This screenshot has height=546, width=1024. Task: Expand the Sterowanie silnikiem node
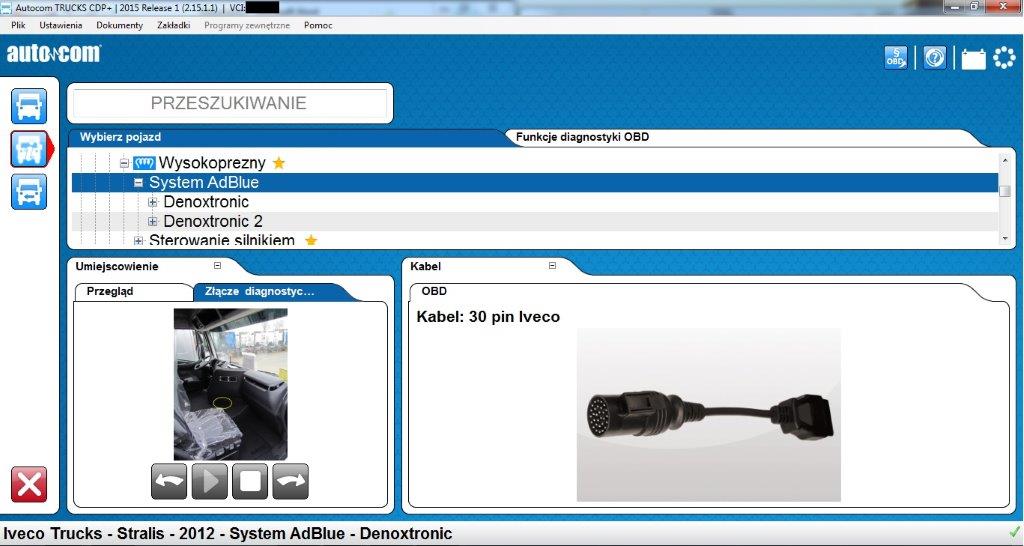138,241
